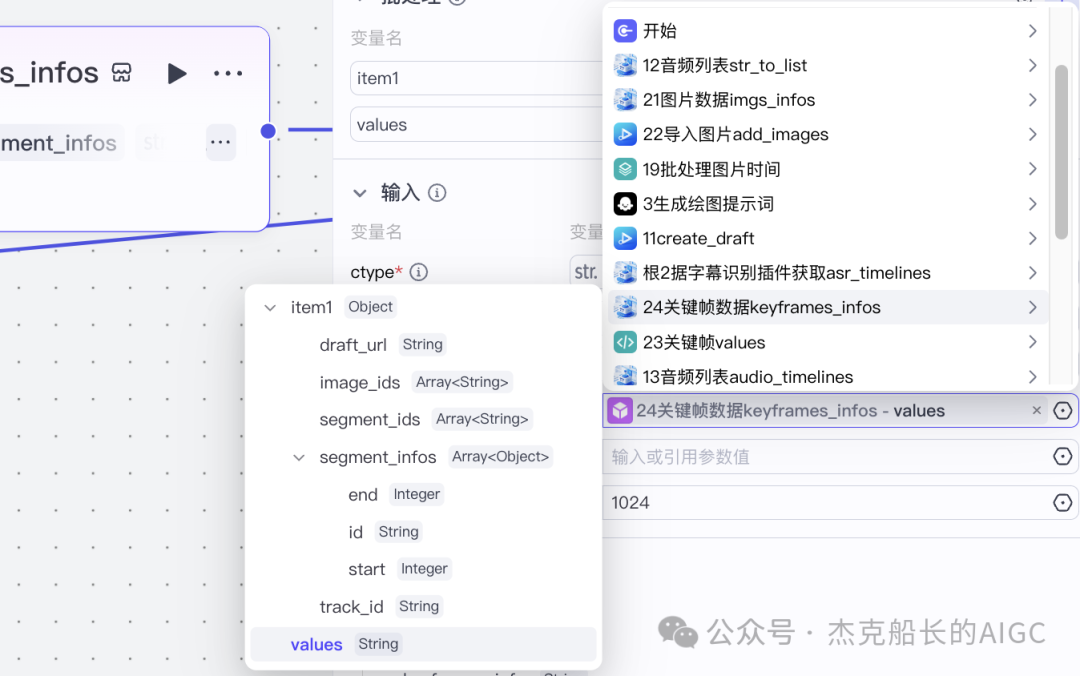Image resolution: width=1080 pixels, height=676 pixels.
Task: Expand the 21图片数据imgs_infos submenu arrow
Action: tap(1032, 100)
